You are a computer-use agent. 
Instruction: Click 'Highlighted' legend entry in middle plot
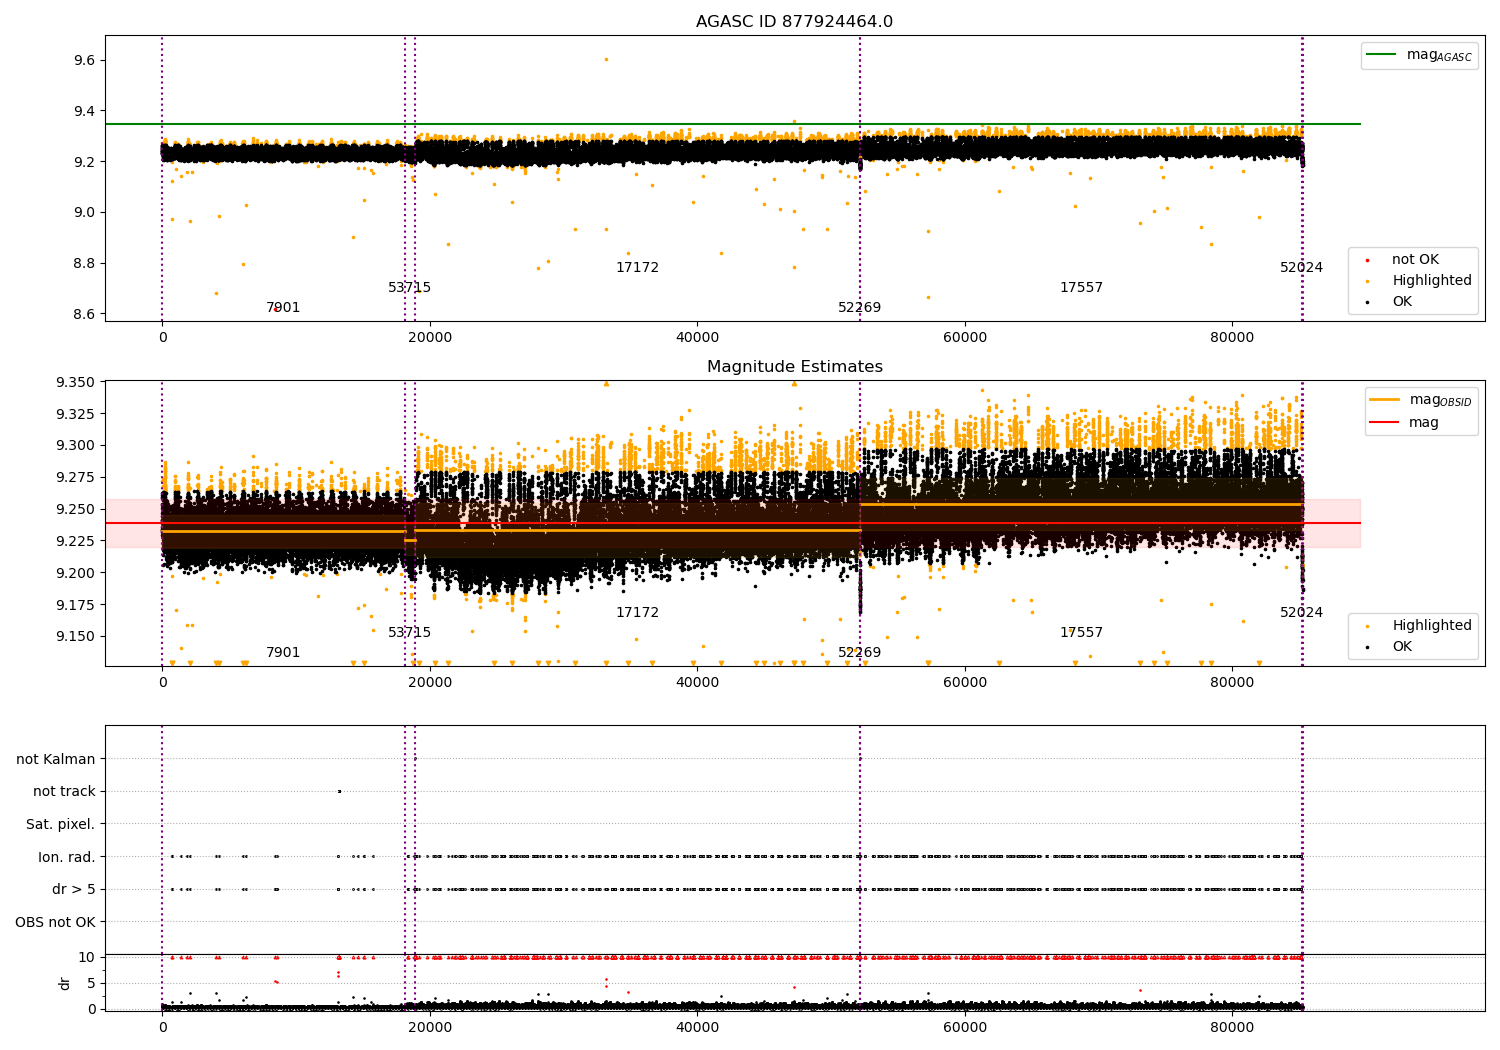pyautogui.click(x=1421, y=626)
